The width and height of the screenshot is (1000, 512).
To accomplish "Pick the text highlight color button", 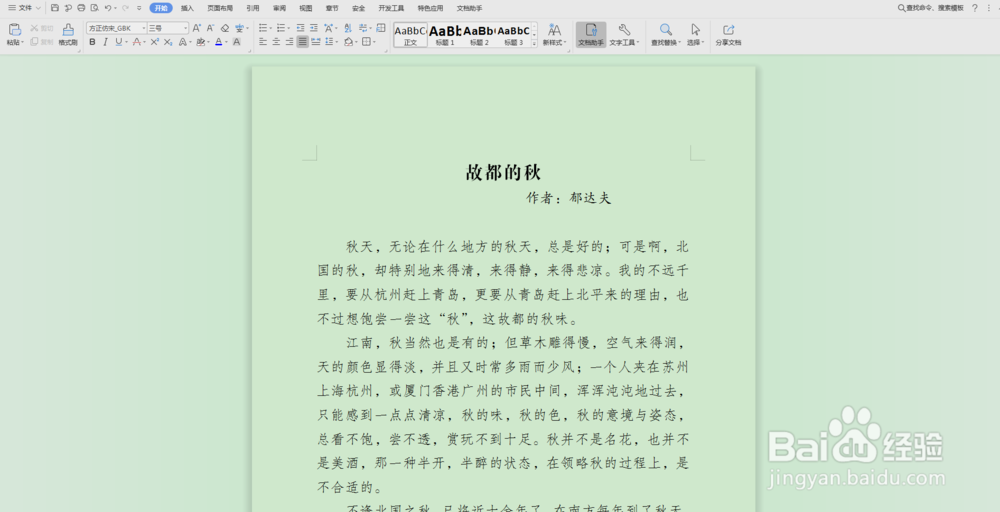I will tap(200, 41).
